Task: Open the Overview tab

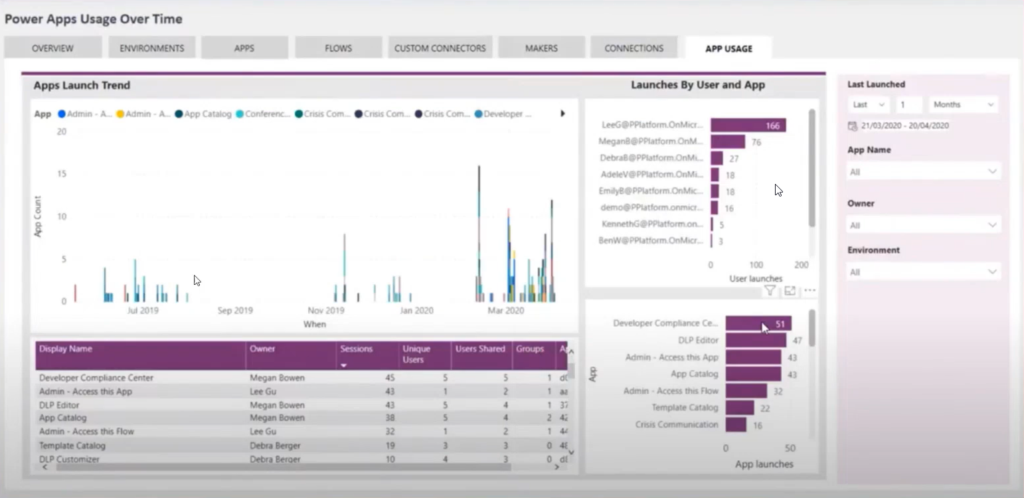Action: click(52, 48)
